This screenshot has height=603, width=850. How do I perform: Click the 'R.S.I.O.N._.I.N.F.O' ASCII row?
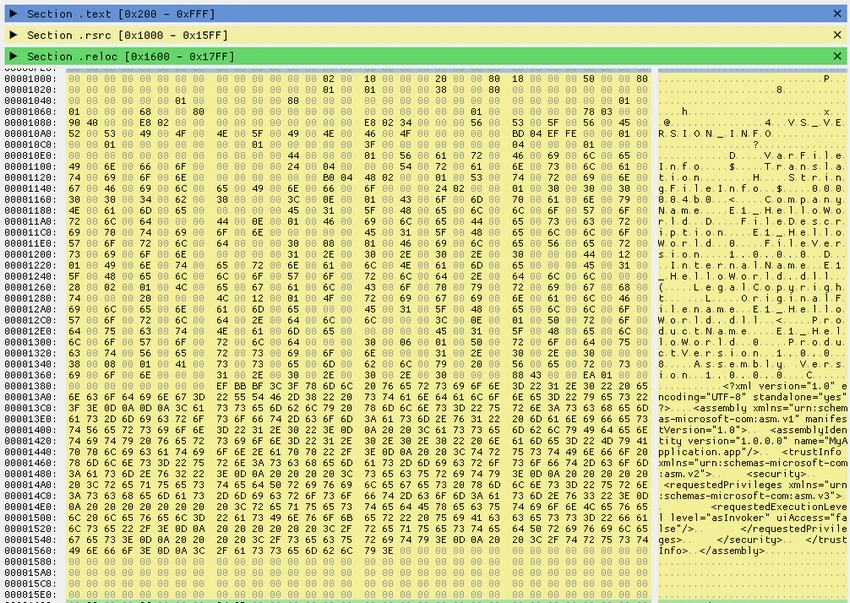point(715,133)
